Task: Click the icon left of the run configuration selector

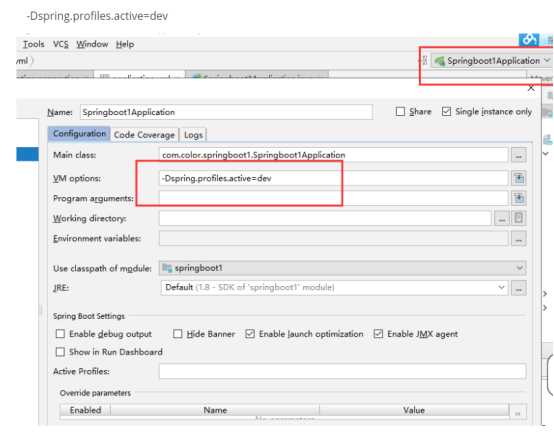Action: [425, 61]
